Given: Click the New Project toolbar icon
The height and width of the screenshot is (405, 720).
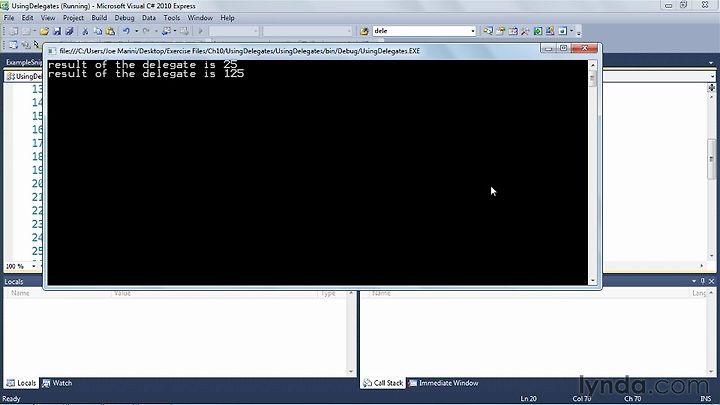Looking at the screenshot, I should coord(14,31).
